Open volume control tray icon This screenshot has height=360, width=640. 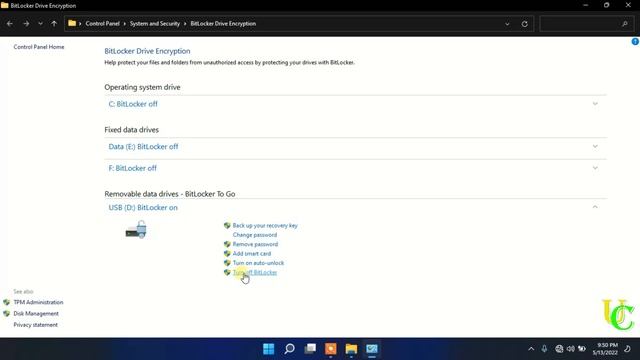coord(571,349)
